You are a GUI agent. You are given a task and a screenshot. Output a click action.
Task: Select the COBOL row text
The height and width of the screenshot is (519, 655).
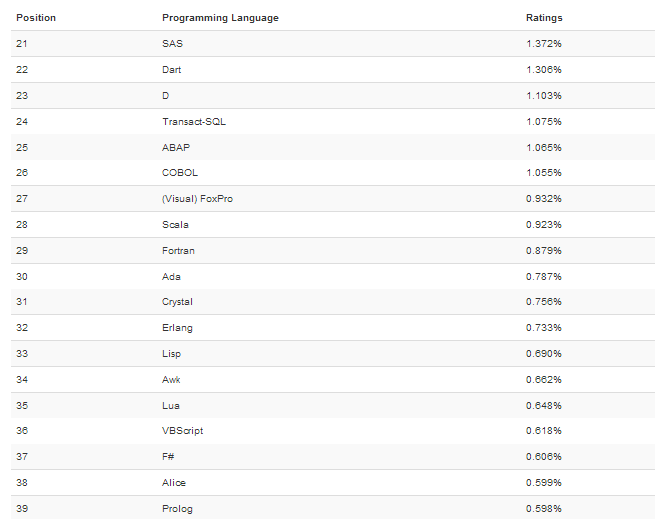[x=180, y=173]
